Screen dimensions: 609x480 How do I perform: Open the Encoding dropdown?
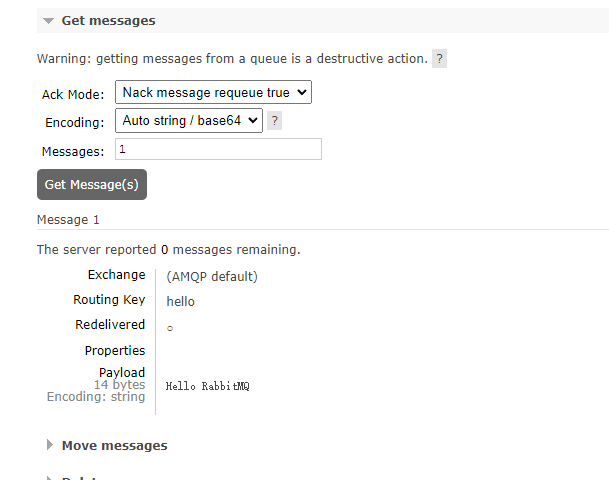click(x=189, y=121)
